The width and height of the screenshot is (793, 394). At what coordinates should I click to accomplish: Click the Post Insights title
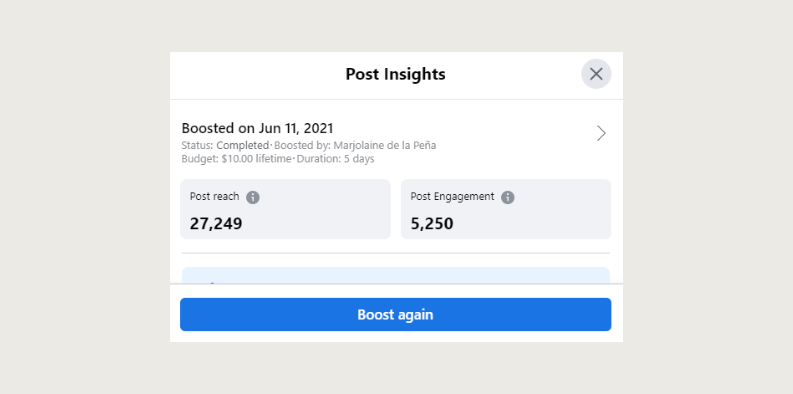pyautogui.click(x=395, y=74)
